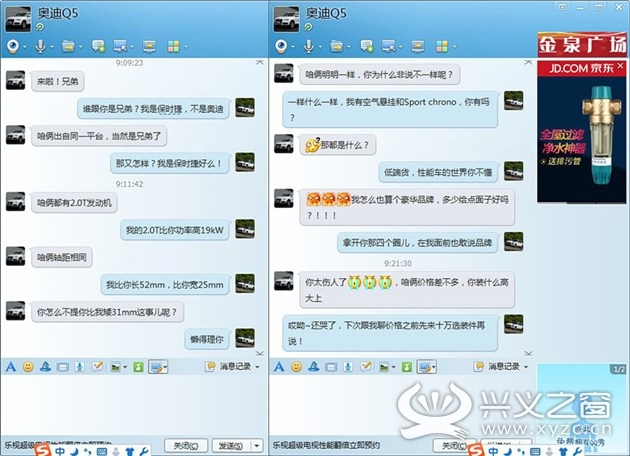Click 关闭(C) button in left window
The height and width of the screenshot is (456, 630).
[x=186, y=446]
